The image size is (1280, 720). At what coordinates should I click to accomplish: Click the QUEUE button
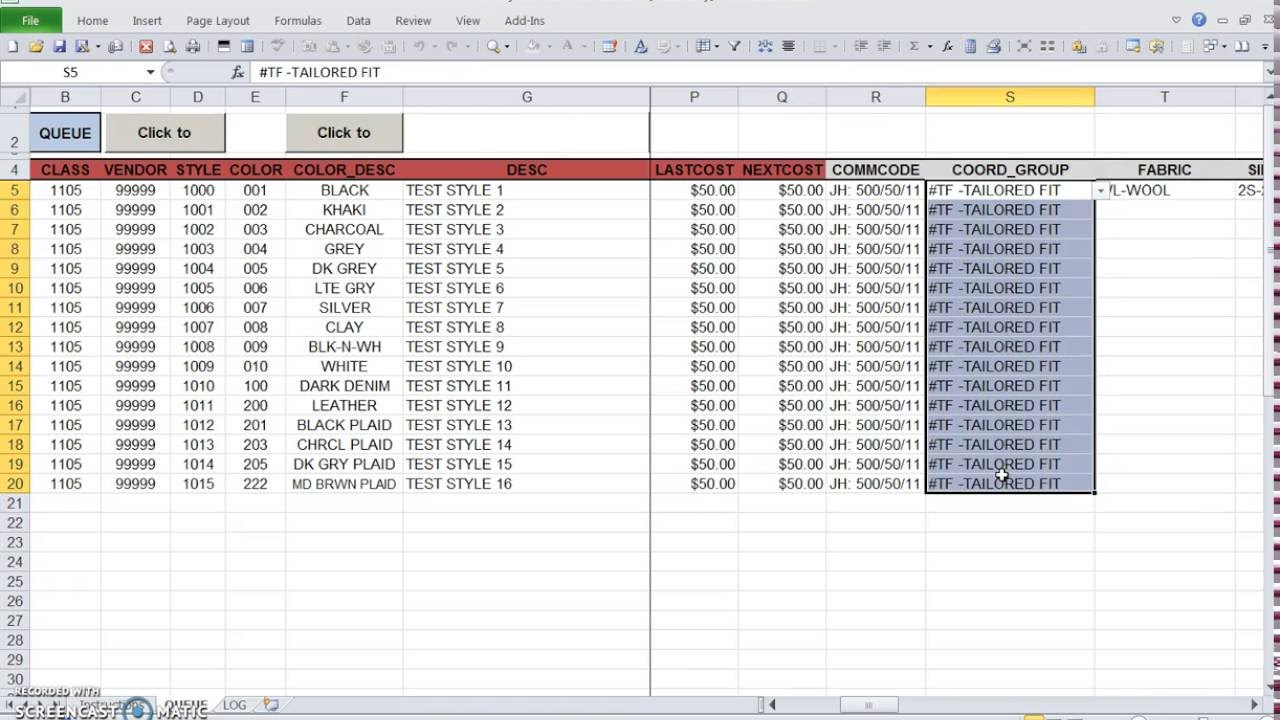[65, 132]
